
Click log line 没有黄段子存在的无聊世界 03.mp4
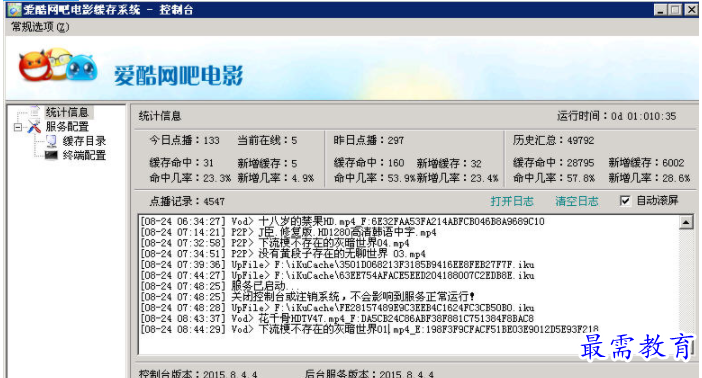(x=283, y=254)
